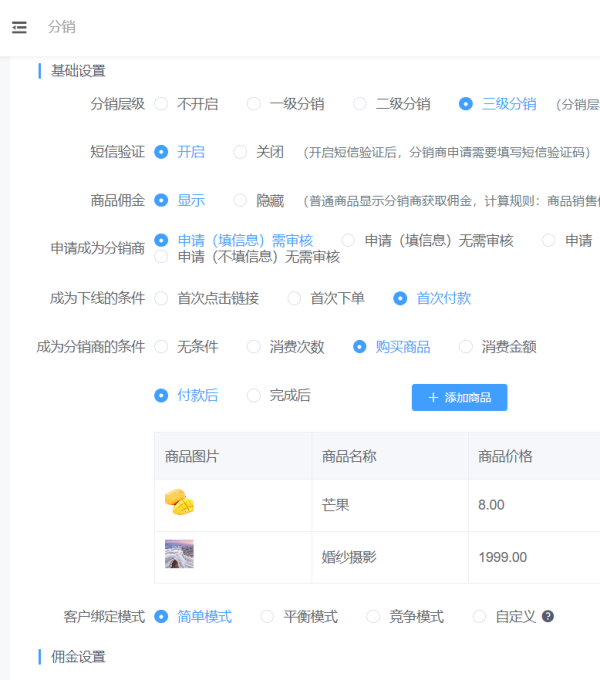The image size is (600, 680).
Task: Click price 8.00
Action: 491,505
